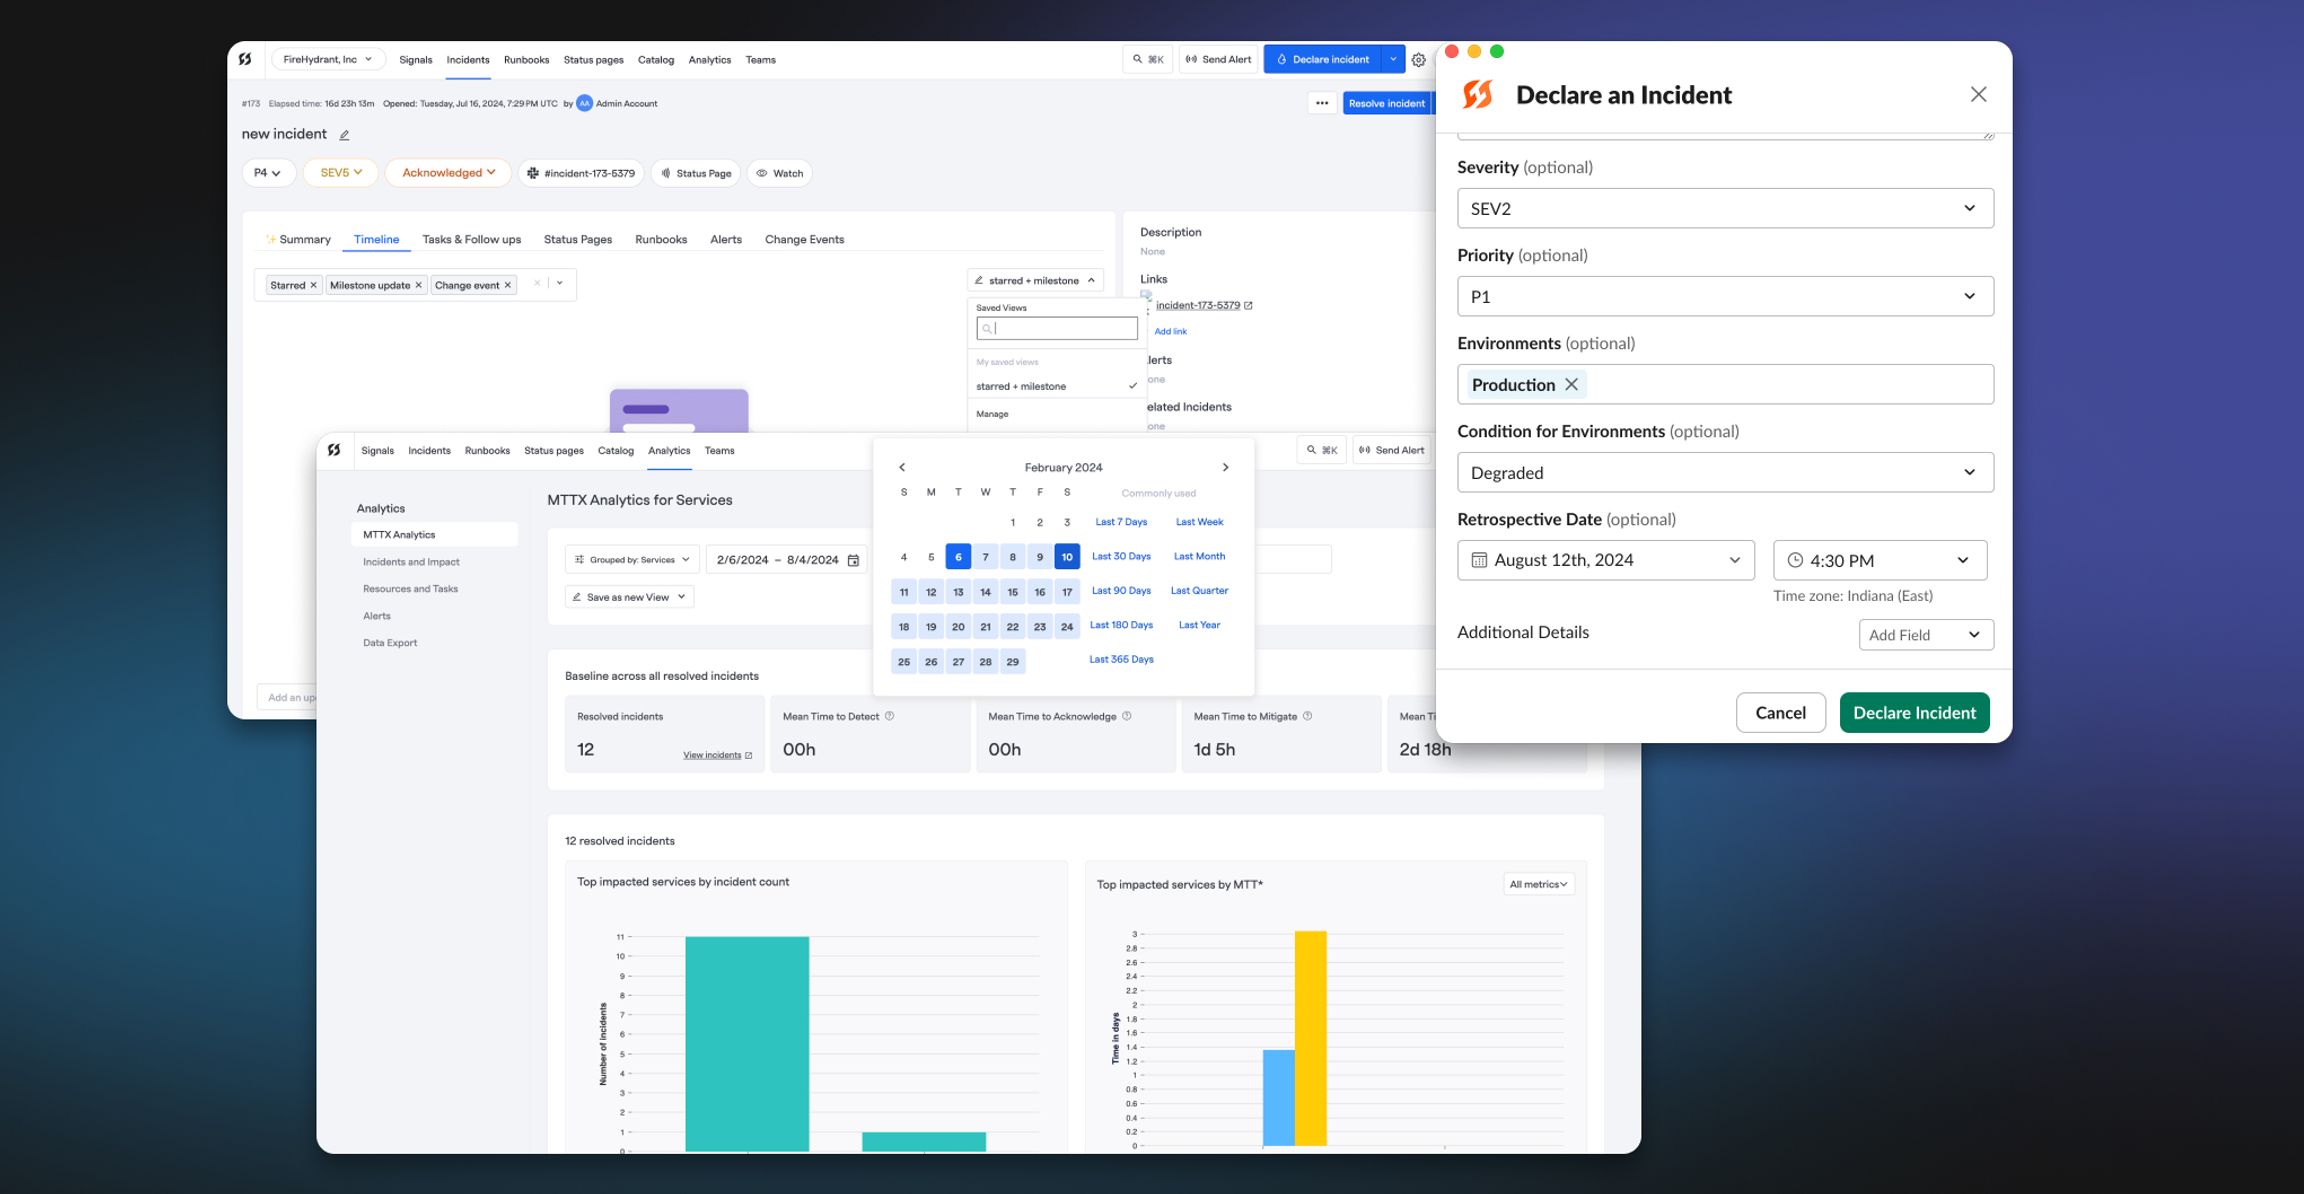This screenshot has height=1194, width=2304.
Task: Expand the Severity SEV2 dropdown
Action: (x=1725, y=208)
